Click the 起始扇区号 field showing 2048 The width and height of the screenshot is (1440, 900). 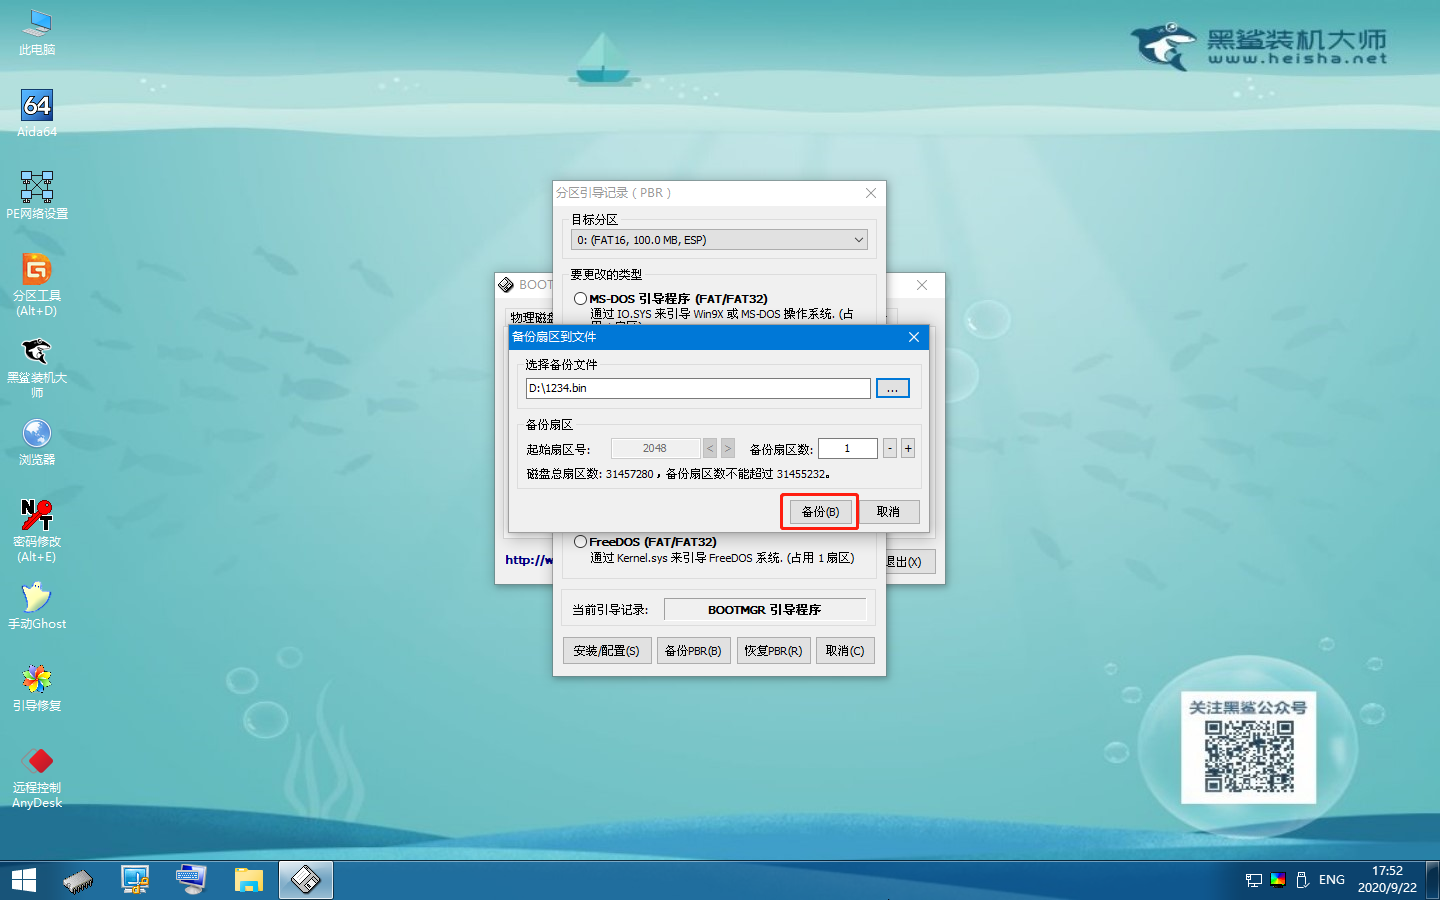tap(655, 449)
